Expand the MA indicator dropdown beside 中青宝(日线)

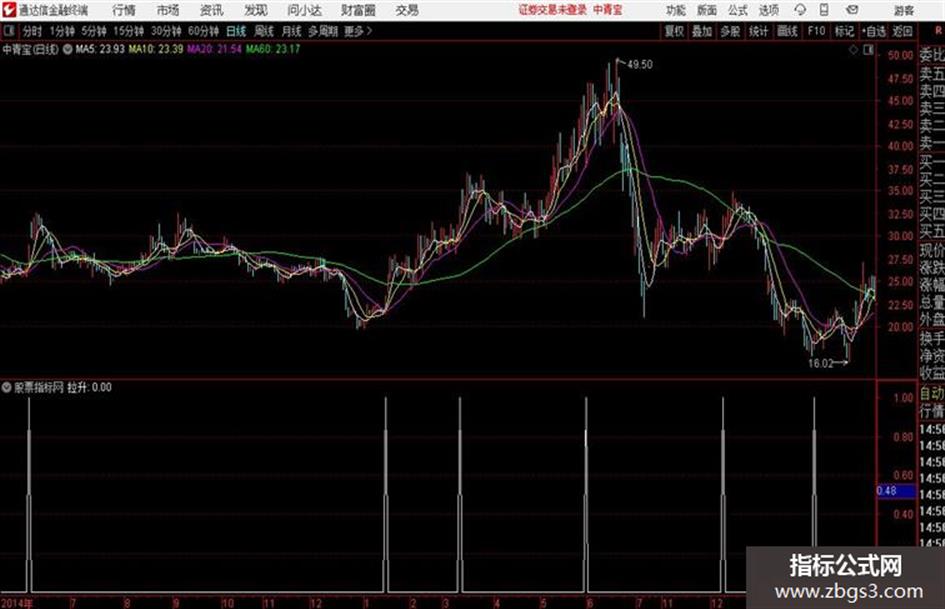point(68,49)
